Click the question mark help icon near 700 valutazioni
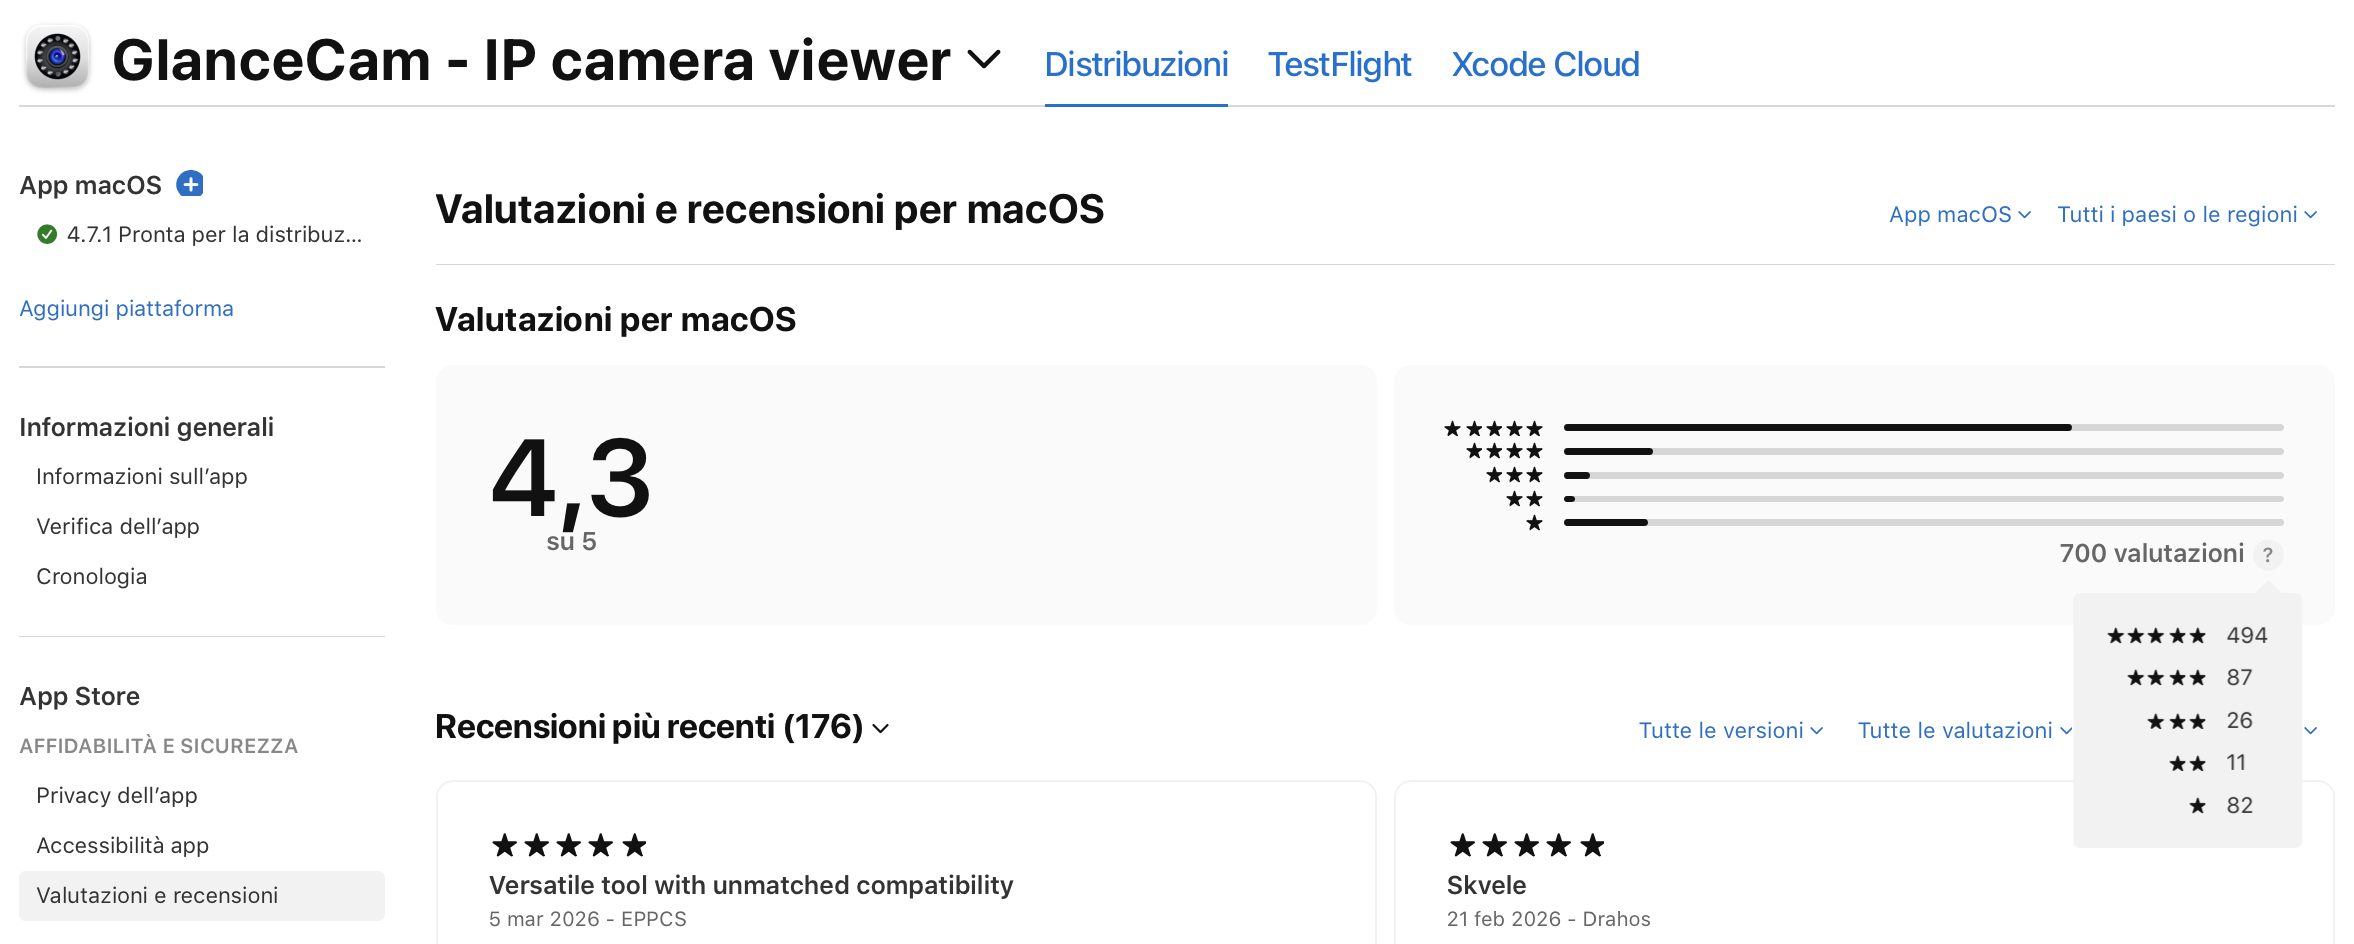 click(x=2268, y=554)
